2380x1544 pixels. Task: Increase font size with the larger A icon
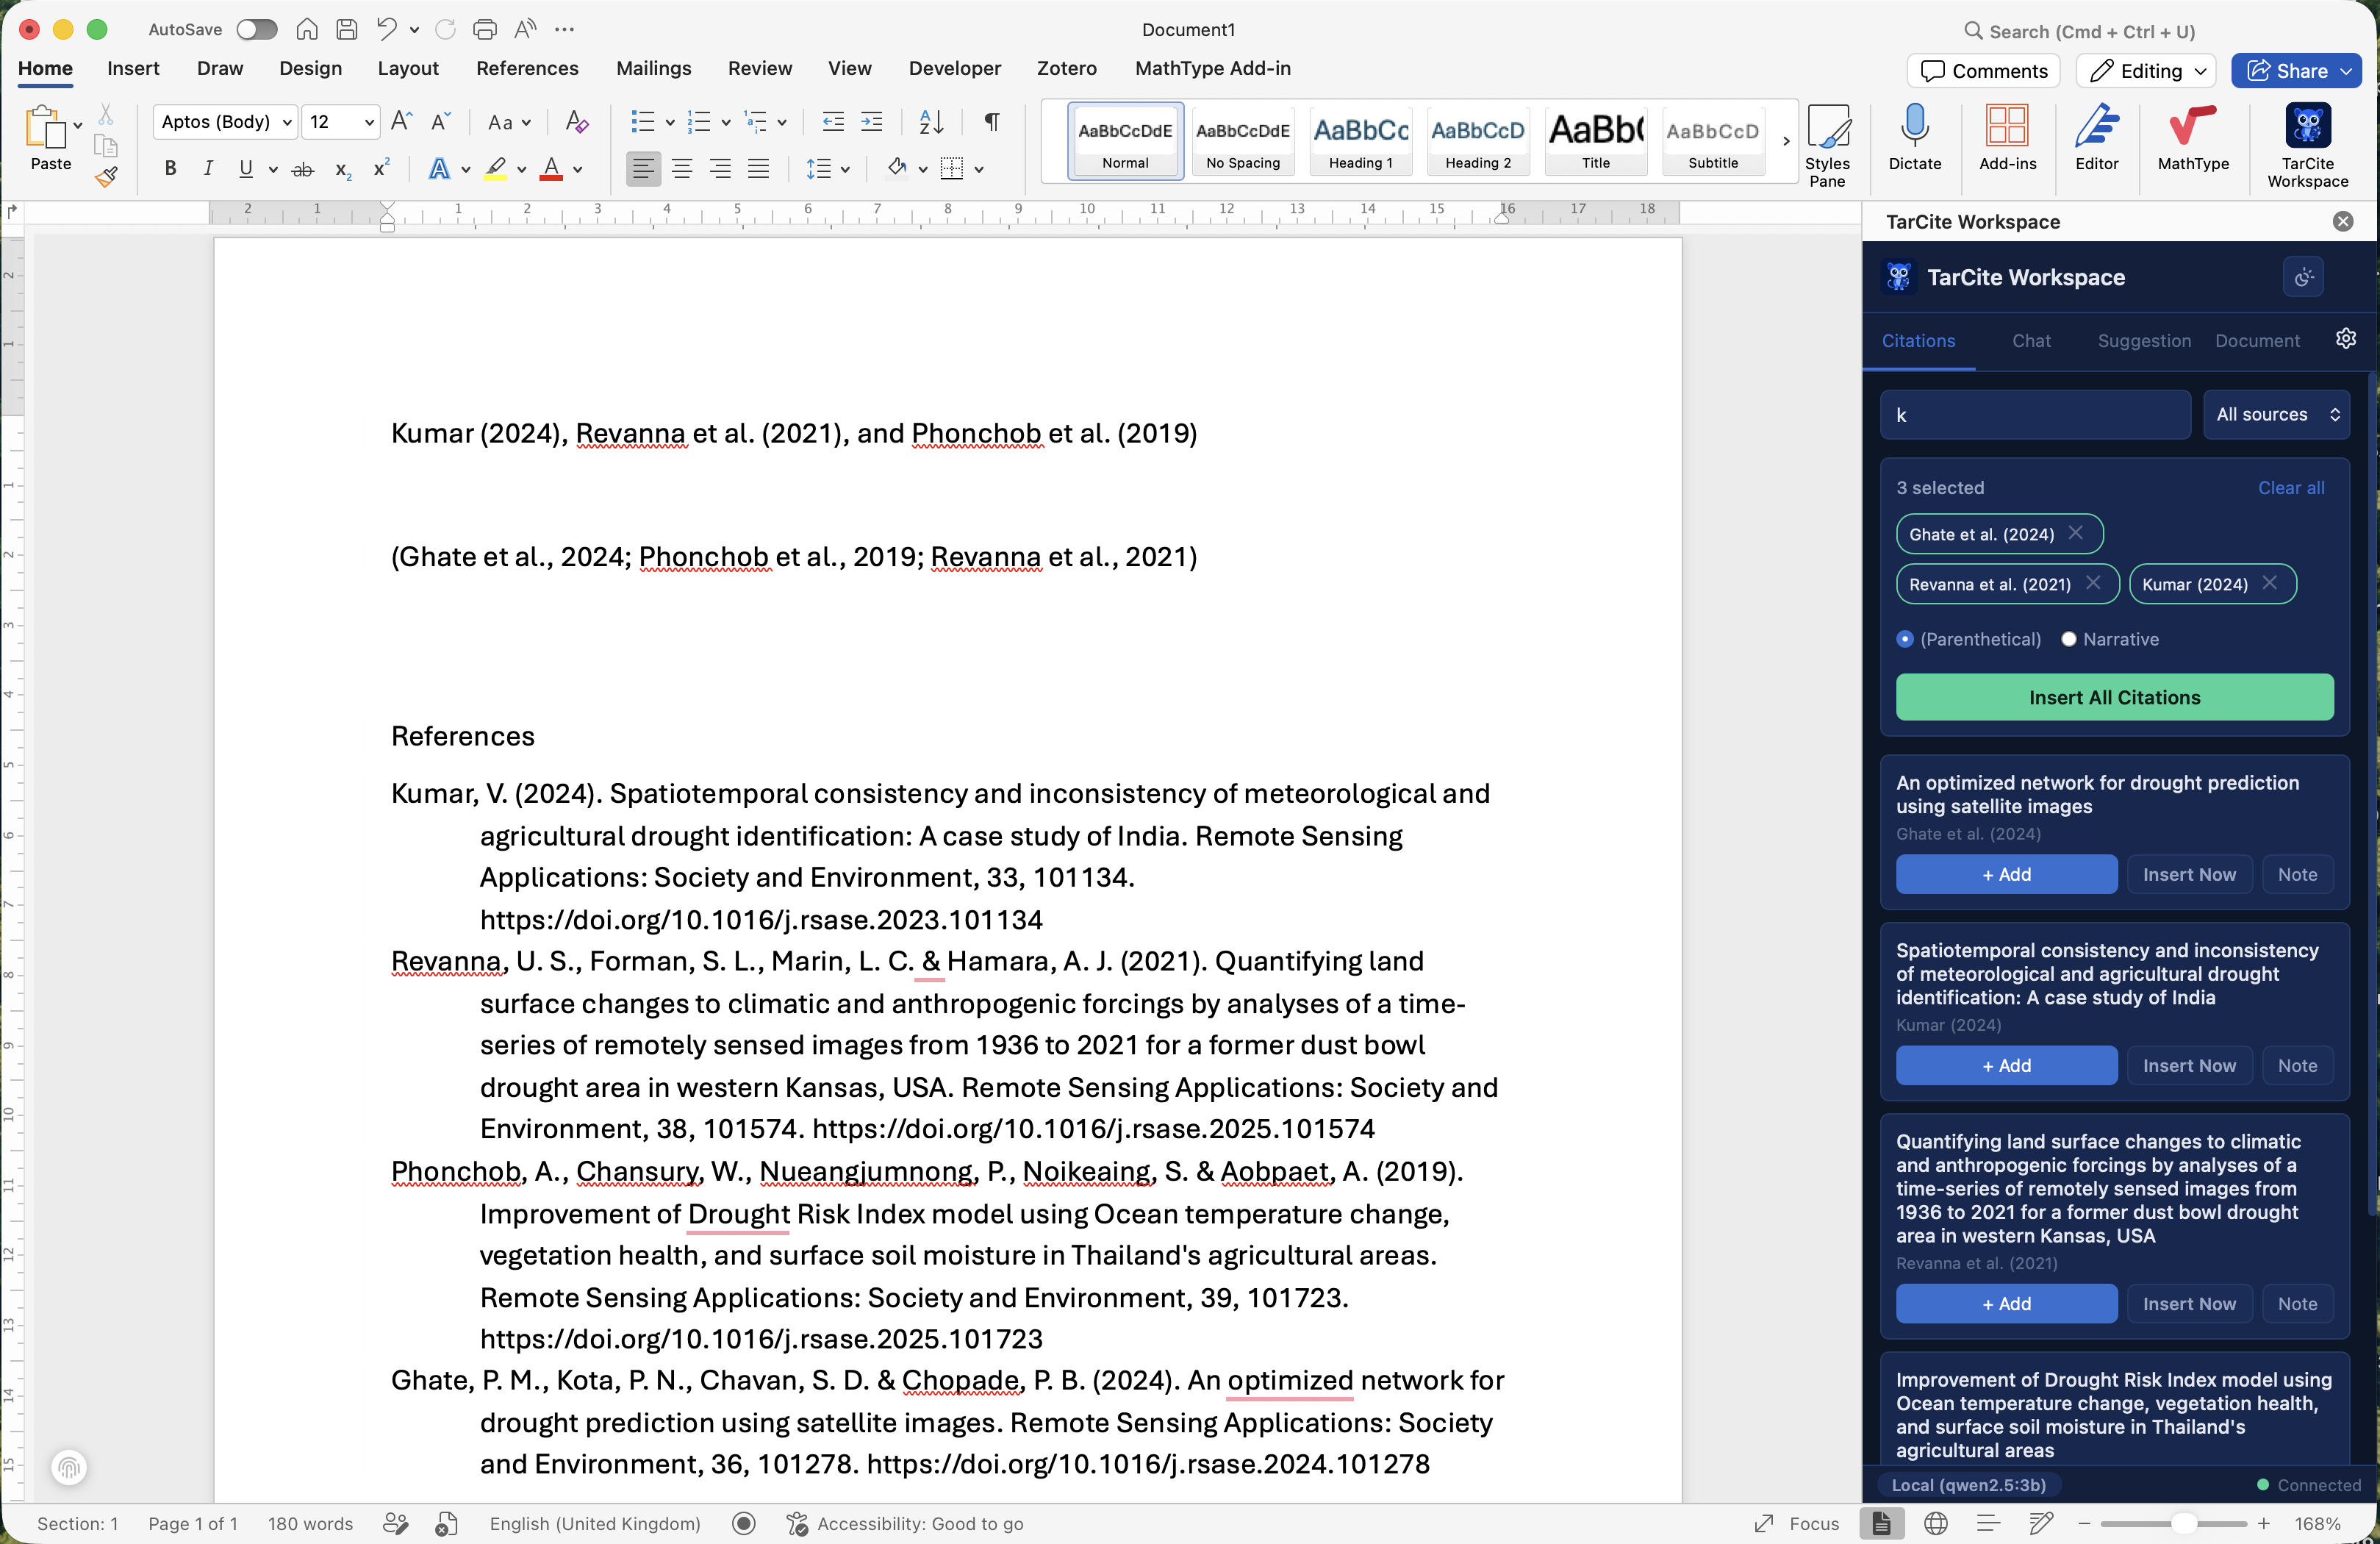[x=401, y=122]
